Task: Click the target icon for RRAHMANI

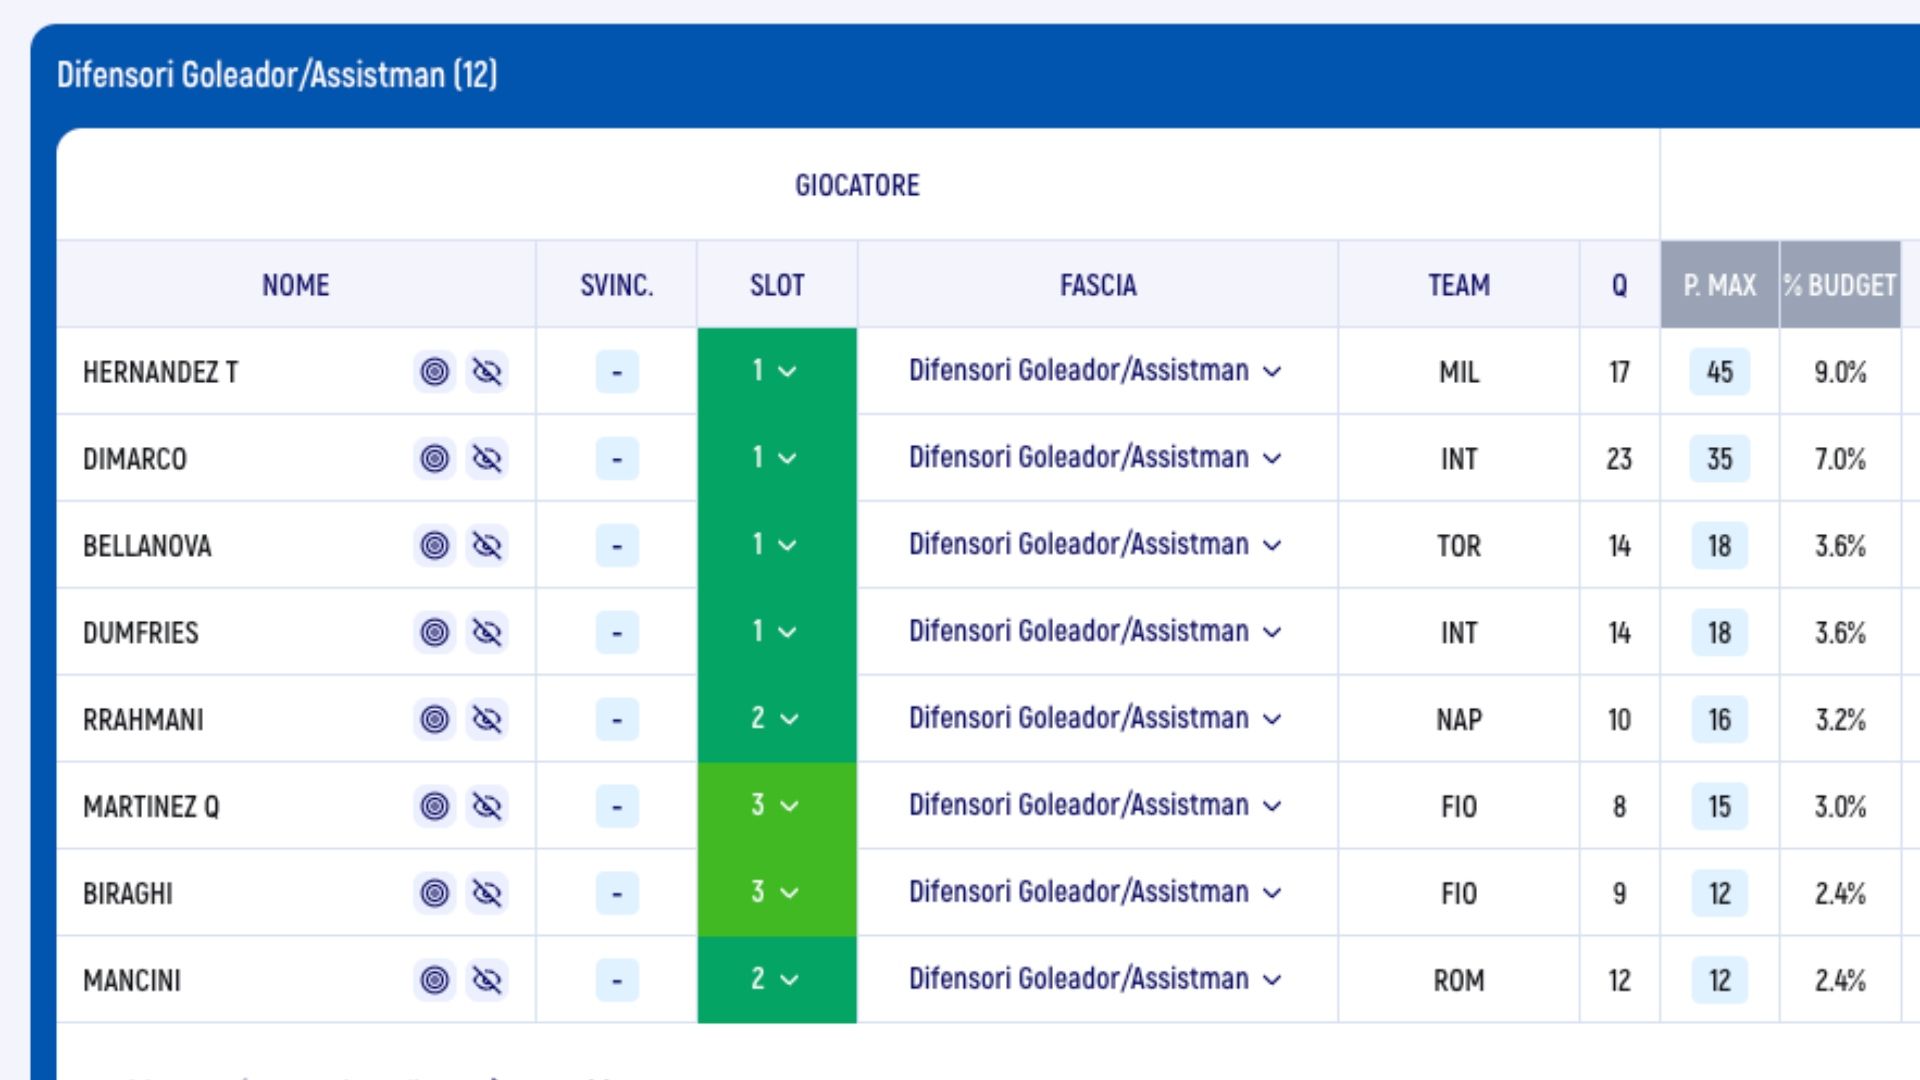Action: [x=435, y=720]
